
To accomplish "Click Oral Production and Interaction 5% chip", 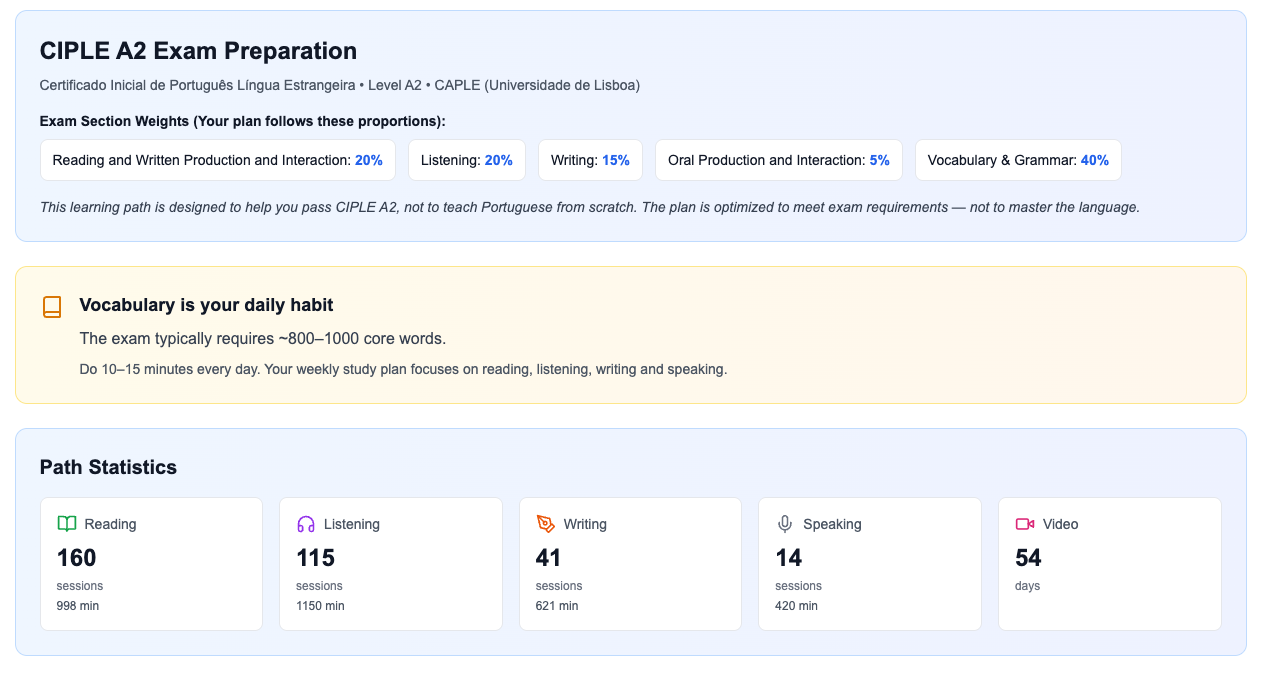I will (778, 160).
